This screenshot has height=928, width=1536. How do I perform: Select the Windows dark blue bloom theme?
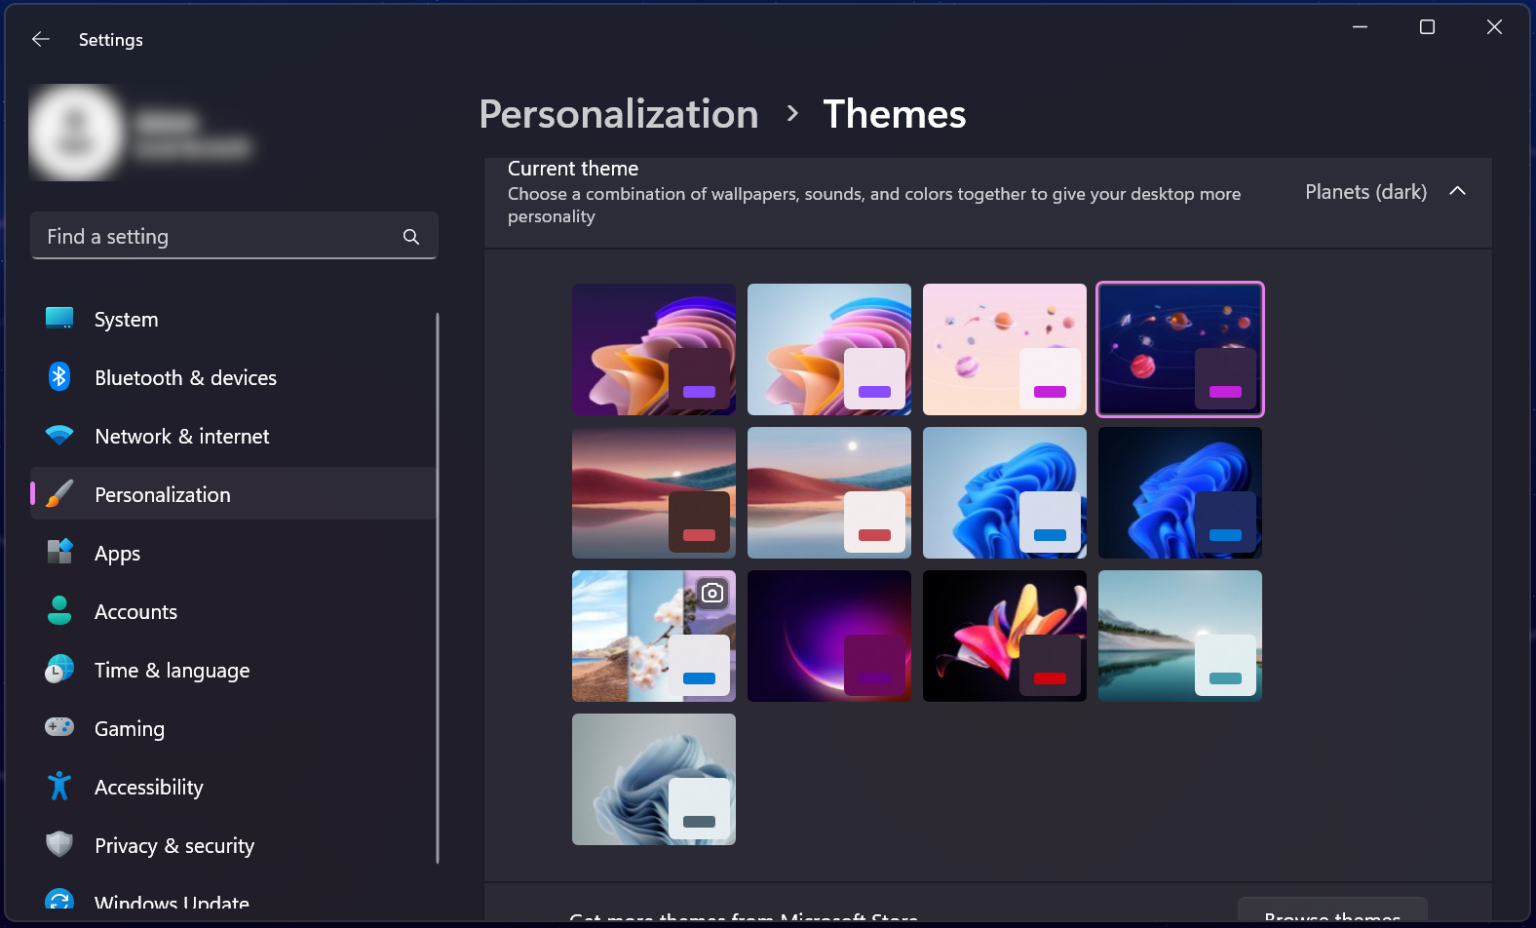pos(1180,493)
